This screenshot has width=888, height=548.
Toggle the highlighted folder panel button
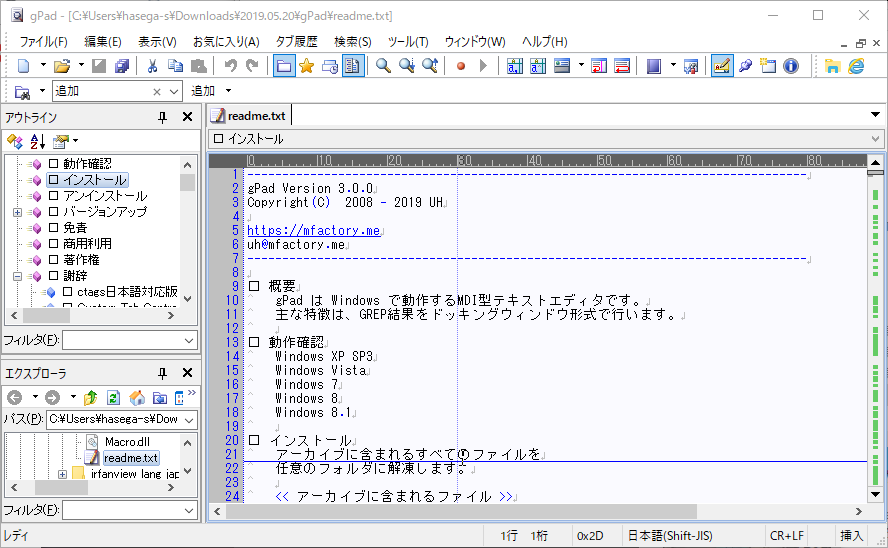point(284,66)
